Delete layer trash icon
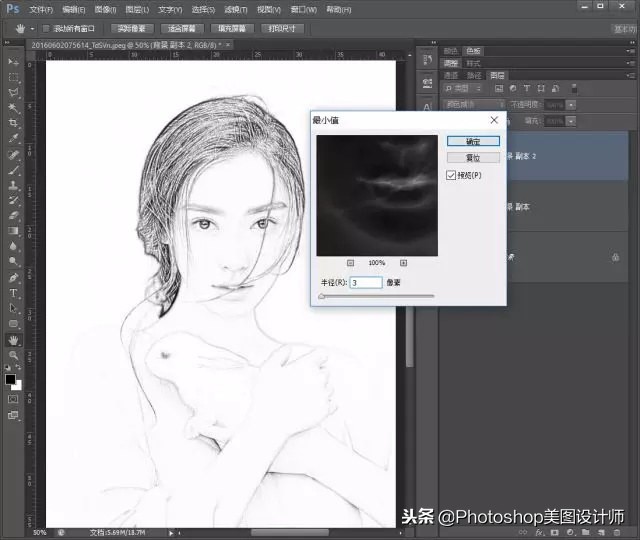This screenshot has width=640, height=540. click(617, 532)
